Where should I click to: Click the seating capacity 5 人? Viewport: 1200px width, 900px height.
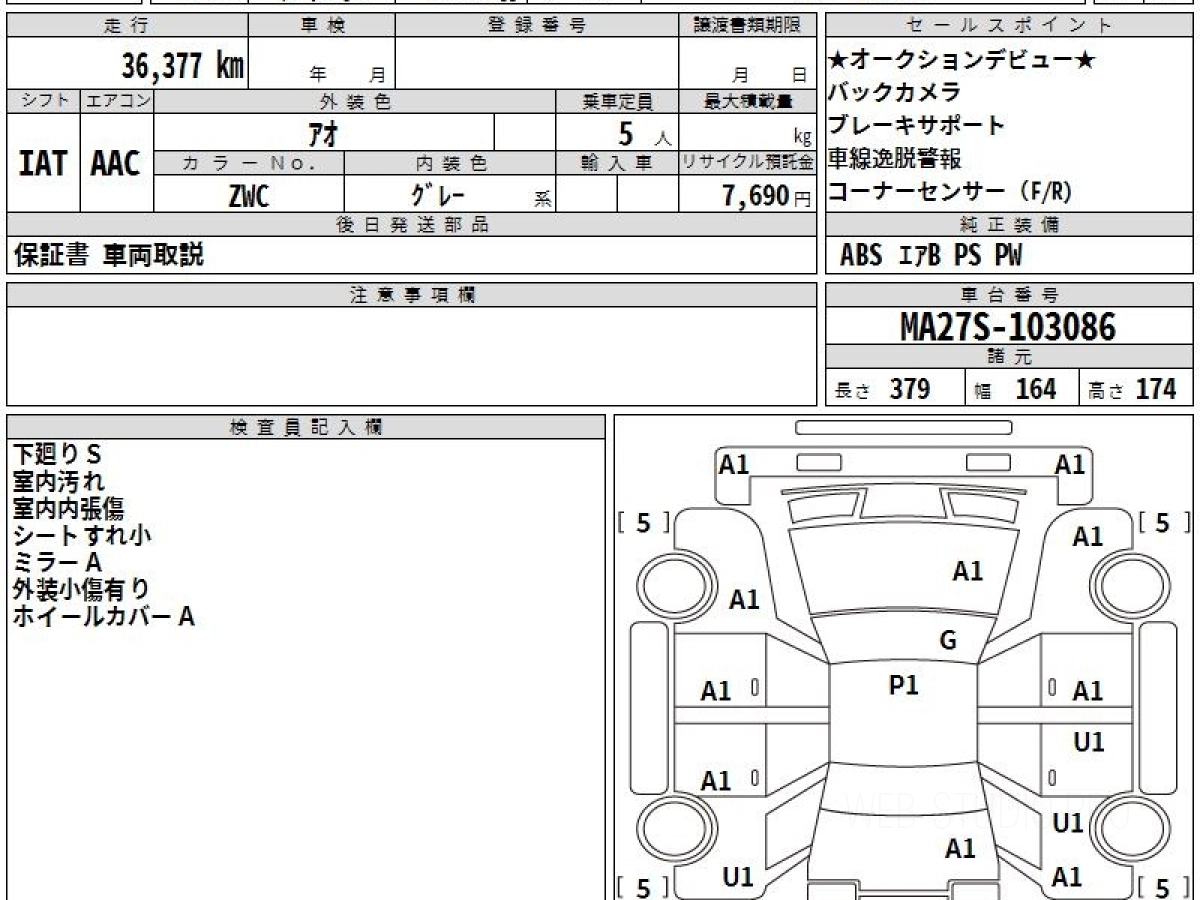pyautogui.click(x=644, y=133)
